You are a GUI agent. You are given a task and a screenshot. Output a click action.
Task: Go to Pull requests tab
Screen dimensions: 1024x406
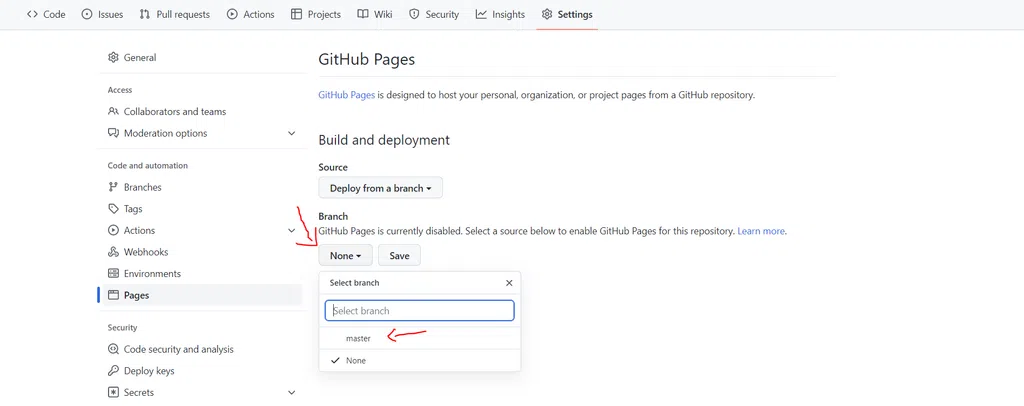pos(175,14)
